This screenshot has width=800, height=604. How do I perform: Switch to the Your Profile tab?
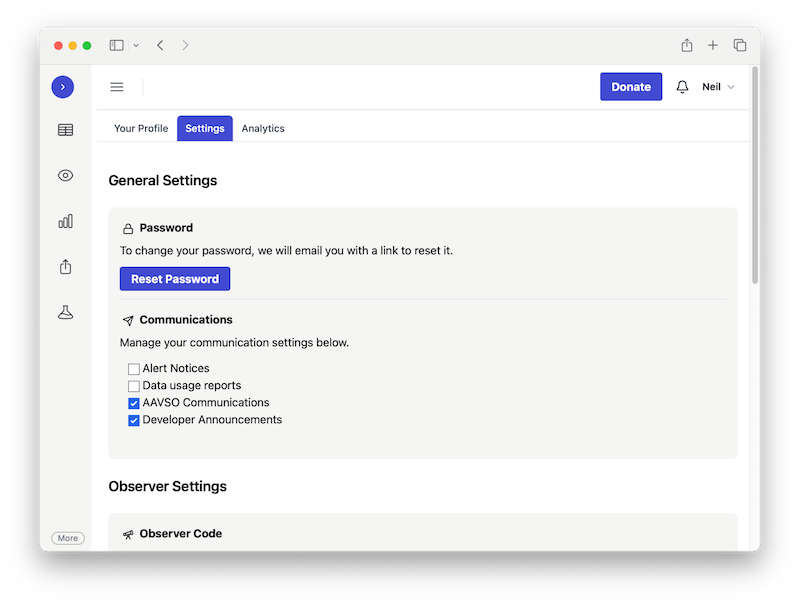pos(141,129)
